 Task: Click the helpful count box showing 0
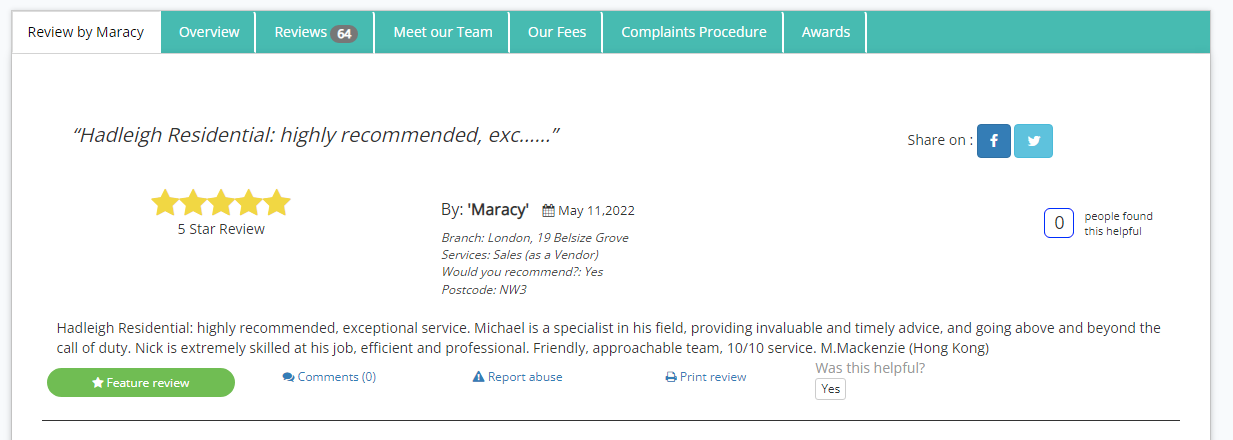pos(1058,223)
